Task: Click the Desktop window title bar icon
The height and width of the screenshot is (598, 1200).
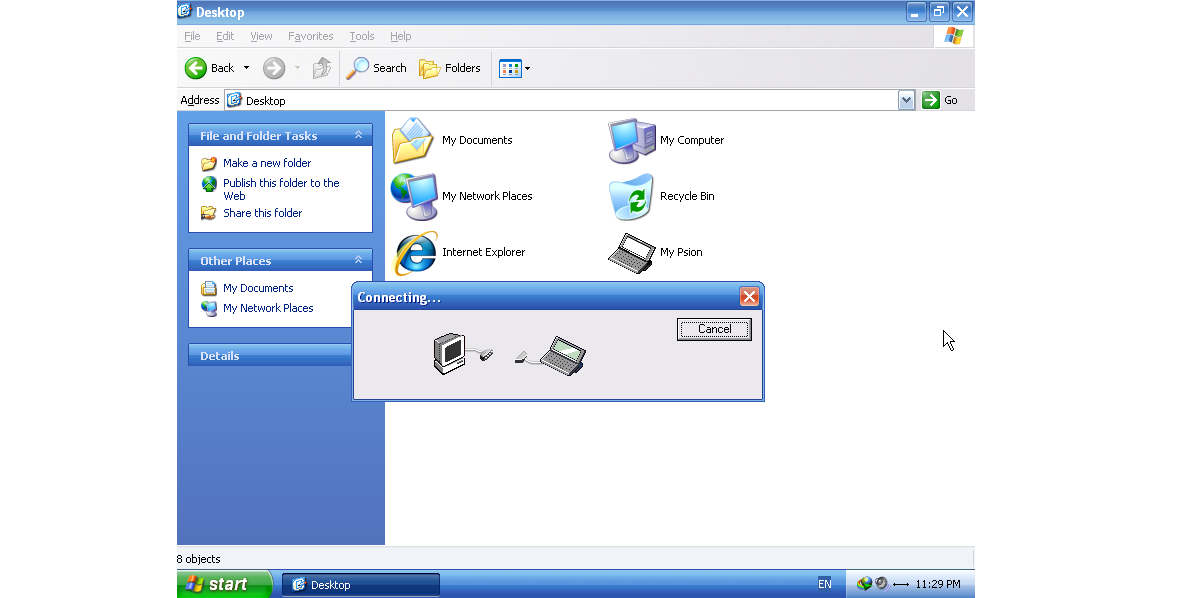Action: 185,12
